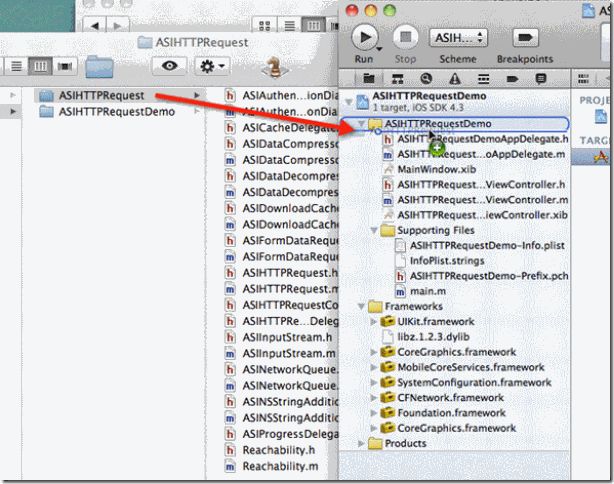Click Finder back navigation arrow
Image resolution: width=614 pixels, height=484 pixels.
(x=94, y=26)
